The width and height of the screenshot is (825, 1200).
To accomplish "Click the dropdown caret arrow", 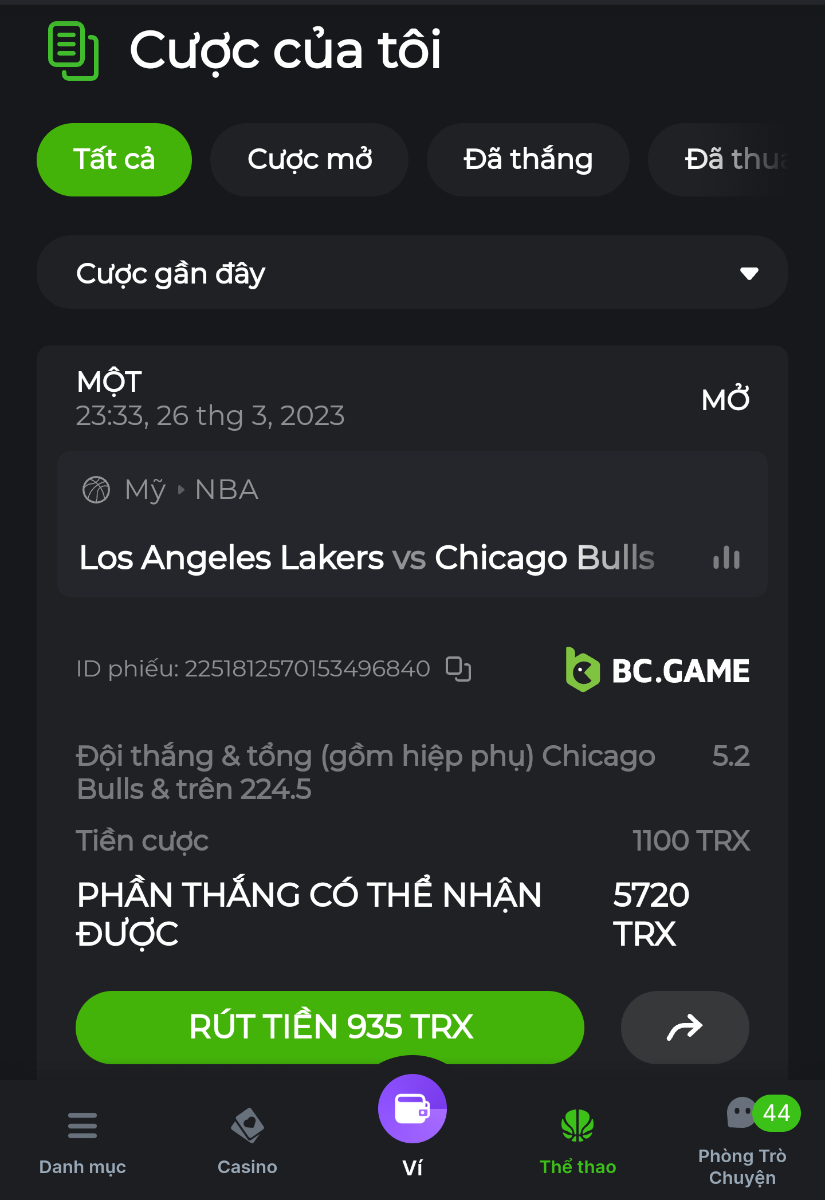I will tap(749, 274).
